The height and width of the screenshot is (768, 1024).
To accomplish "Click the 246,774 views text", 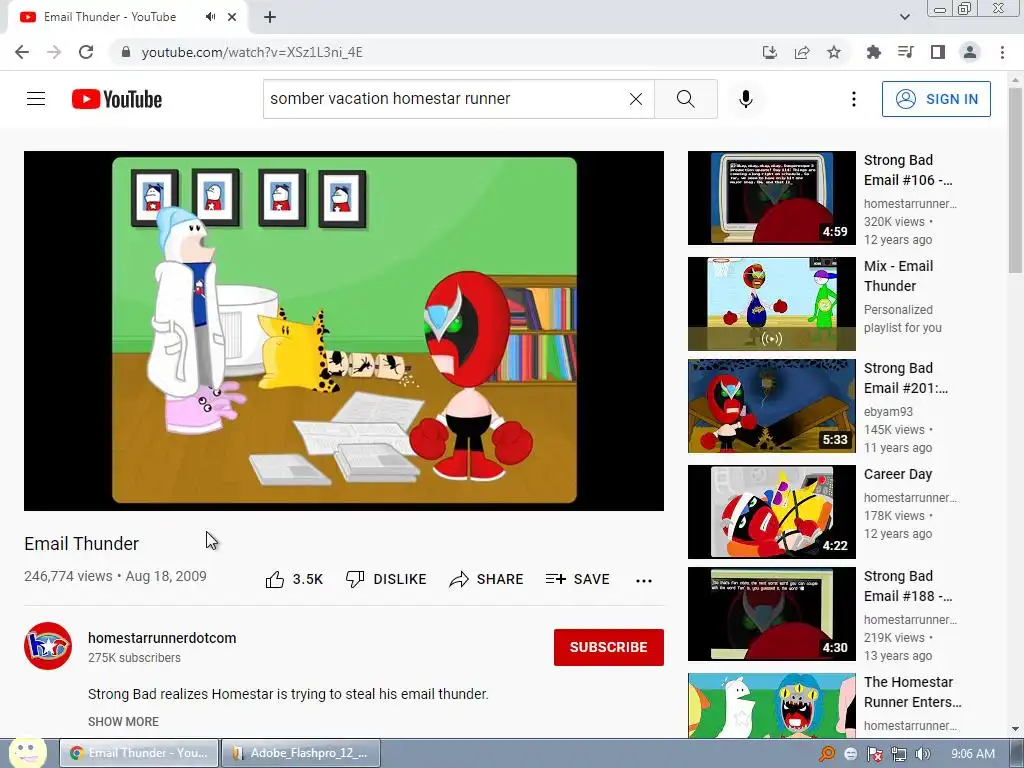I will pos(68,576).
